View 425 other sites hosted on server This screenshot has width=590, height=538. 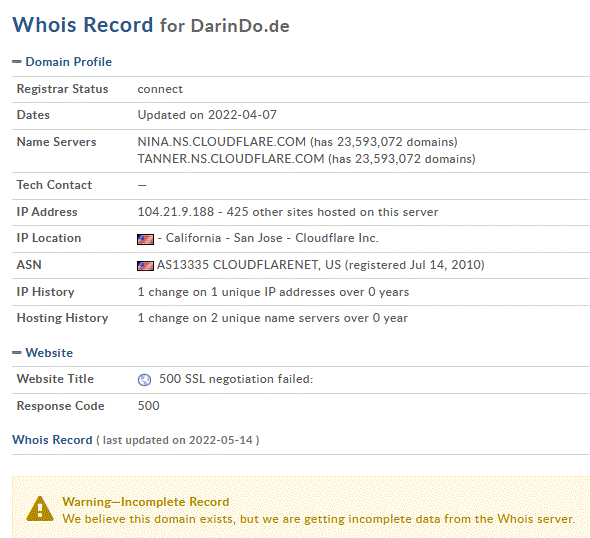[x=332, y=212]
